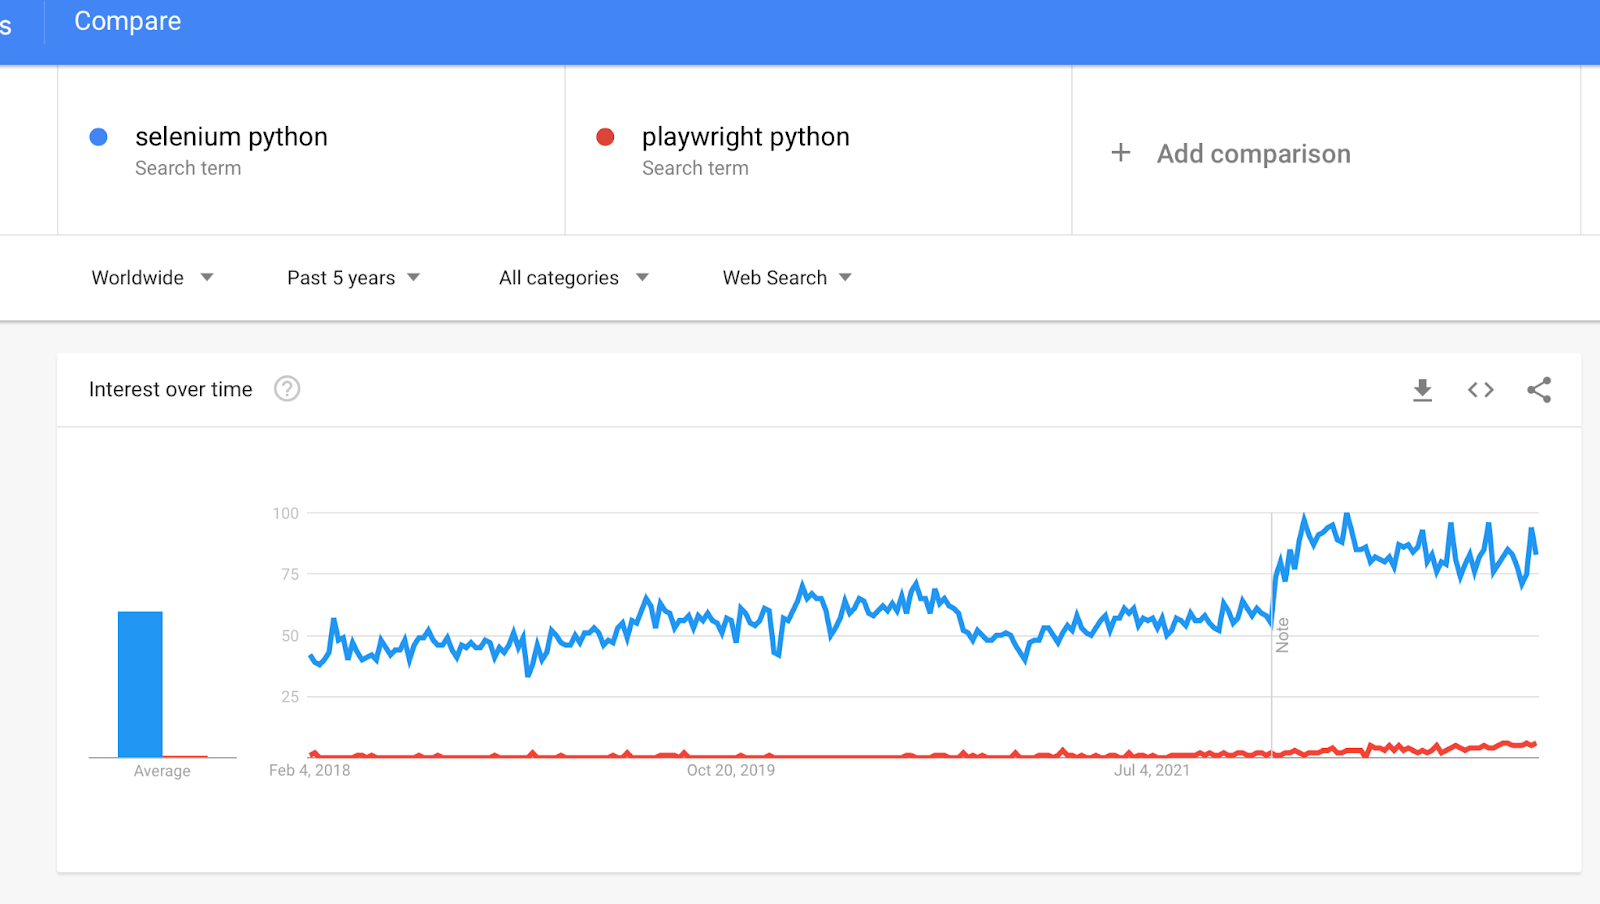Screen dimensions: 1600x904
Task: Click the Average label under the bar
Action: pyautogui.click(x=162, y=771)
